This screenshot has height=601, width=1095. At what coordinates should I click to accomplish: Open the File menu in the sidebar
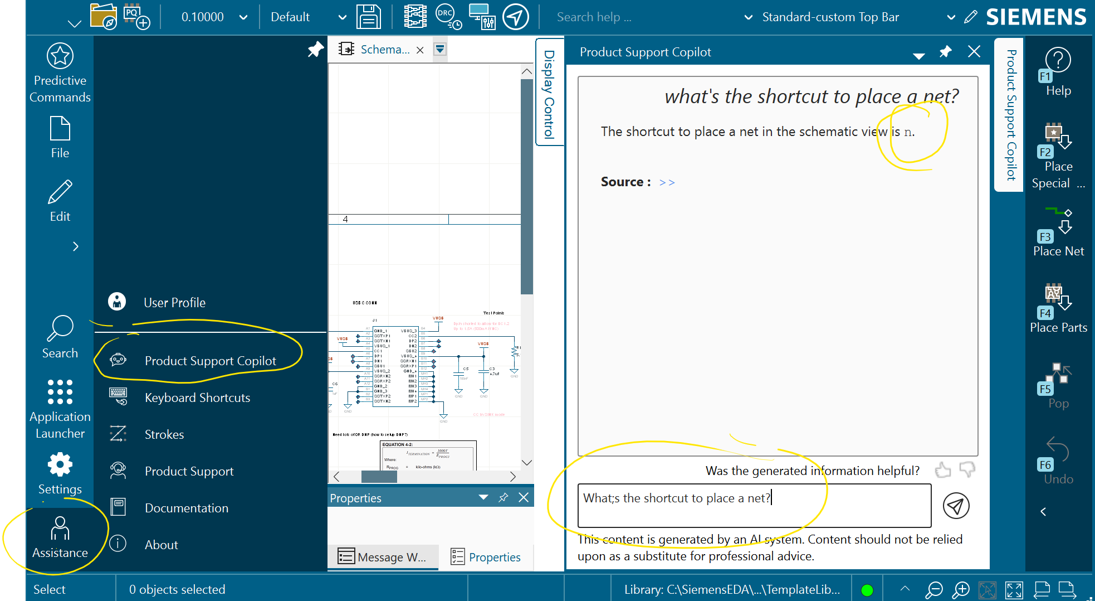pyautogui.click(x=60, y=137)
